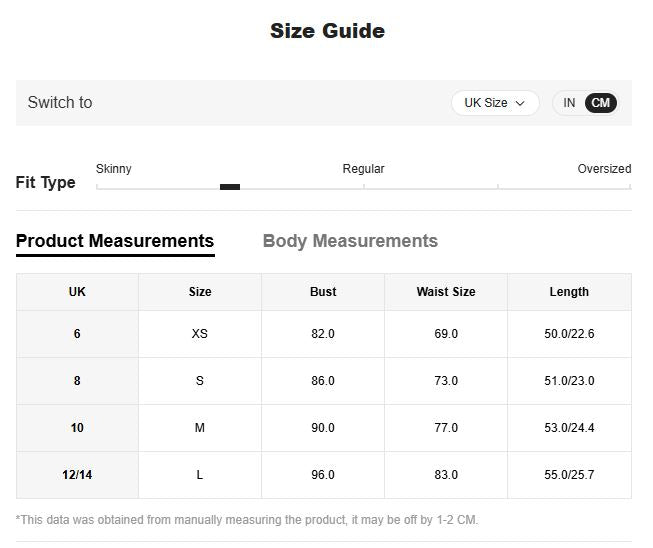Select the UK 6 row label

pyautogui.click(x=77, y=334)
